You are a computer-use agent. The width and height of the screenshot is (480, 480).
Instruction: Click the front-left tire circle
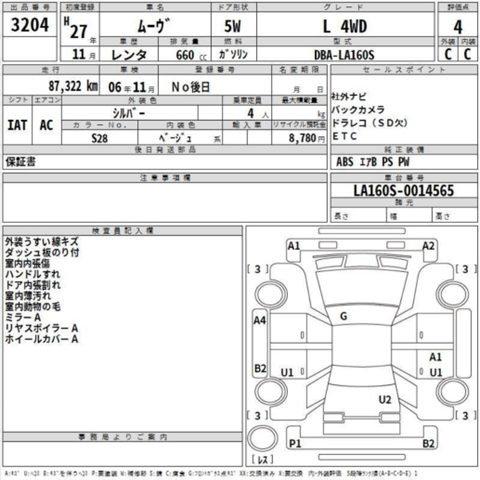271,294
